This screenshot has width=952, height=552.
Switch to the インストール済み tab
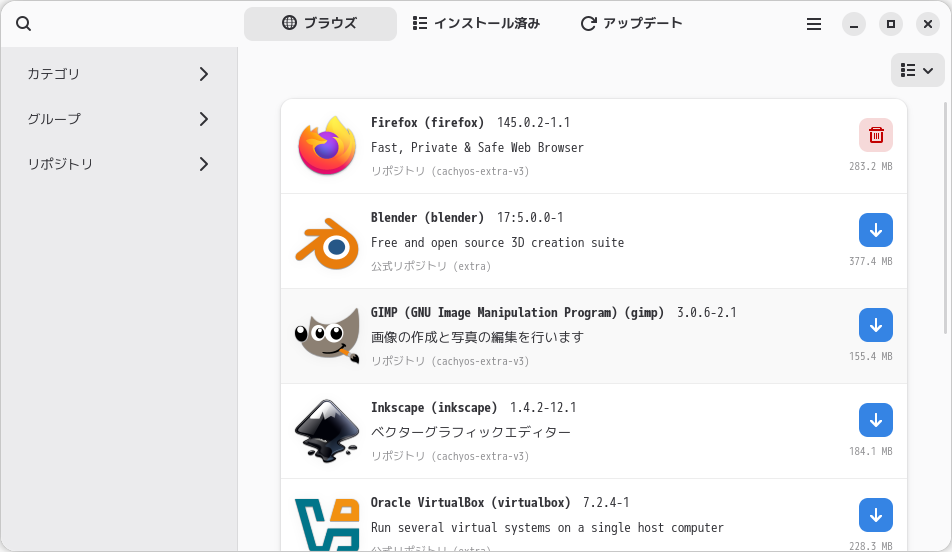pos(476,24)
